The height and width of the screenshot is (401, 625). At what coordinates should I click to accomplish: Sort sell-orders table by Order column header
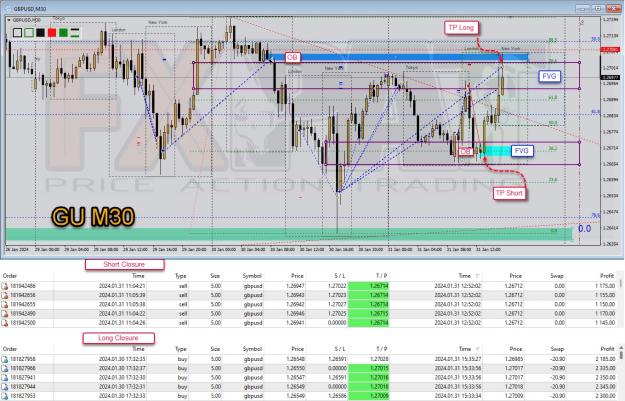click(x=10, y=275)
